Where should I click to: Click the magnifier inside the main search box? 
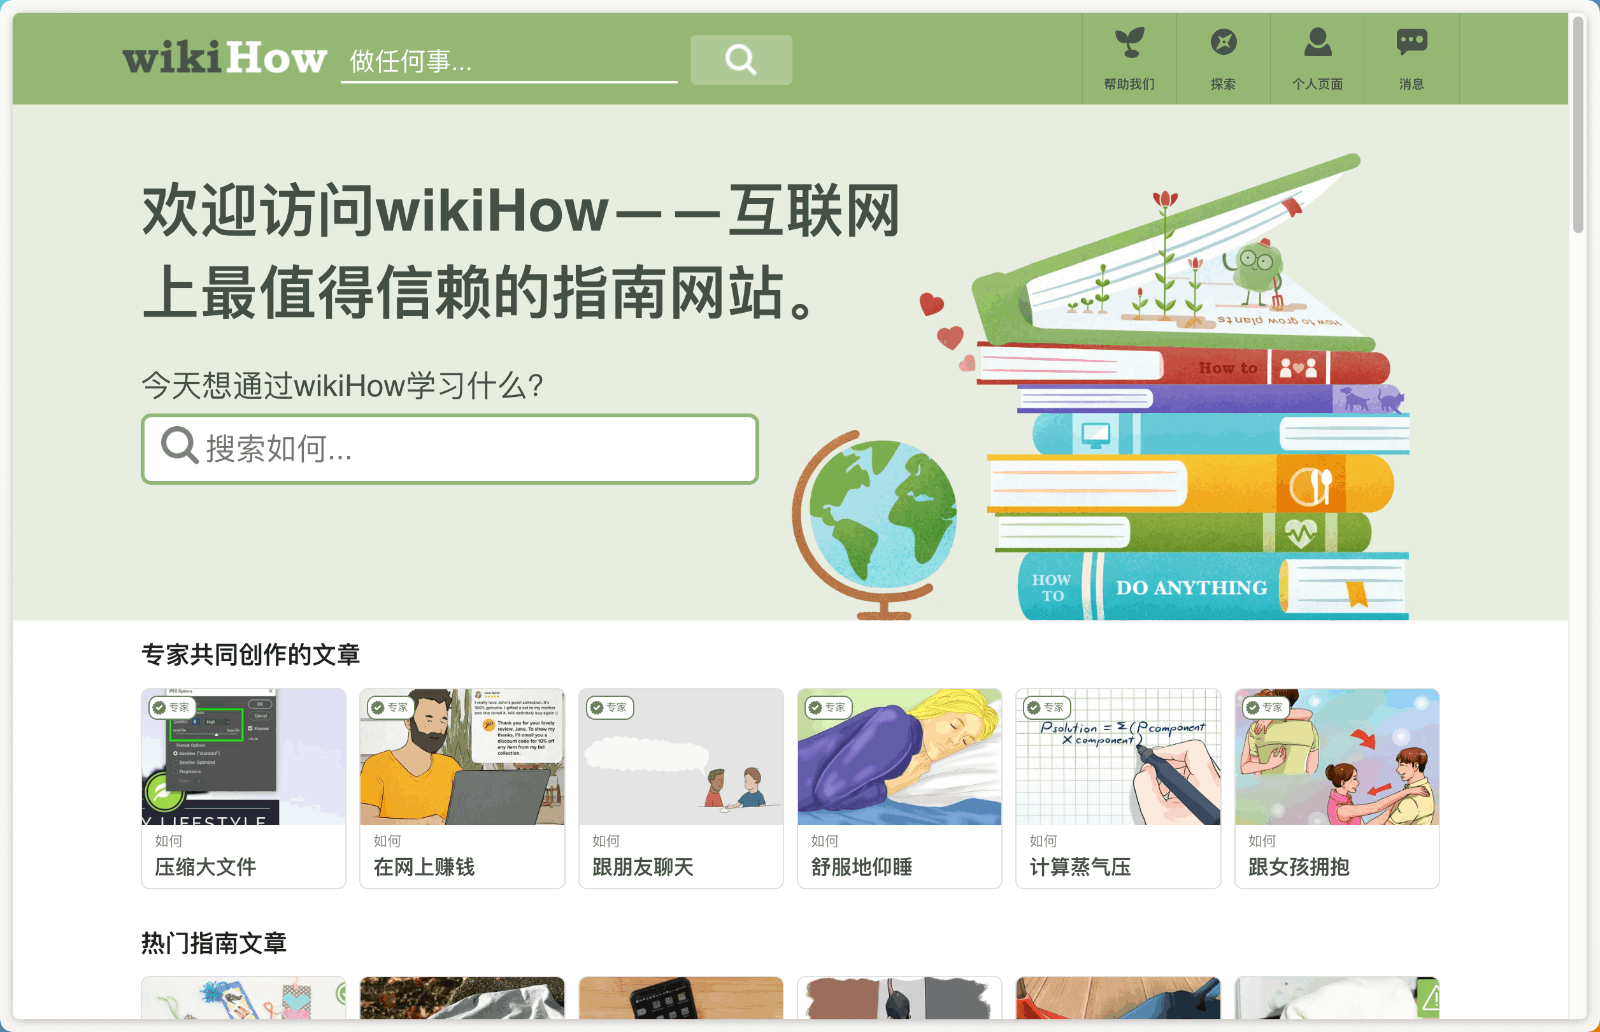click(x=178, y=446)
